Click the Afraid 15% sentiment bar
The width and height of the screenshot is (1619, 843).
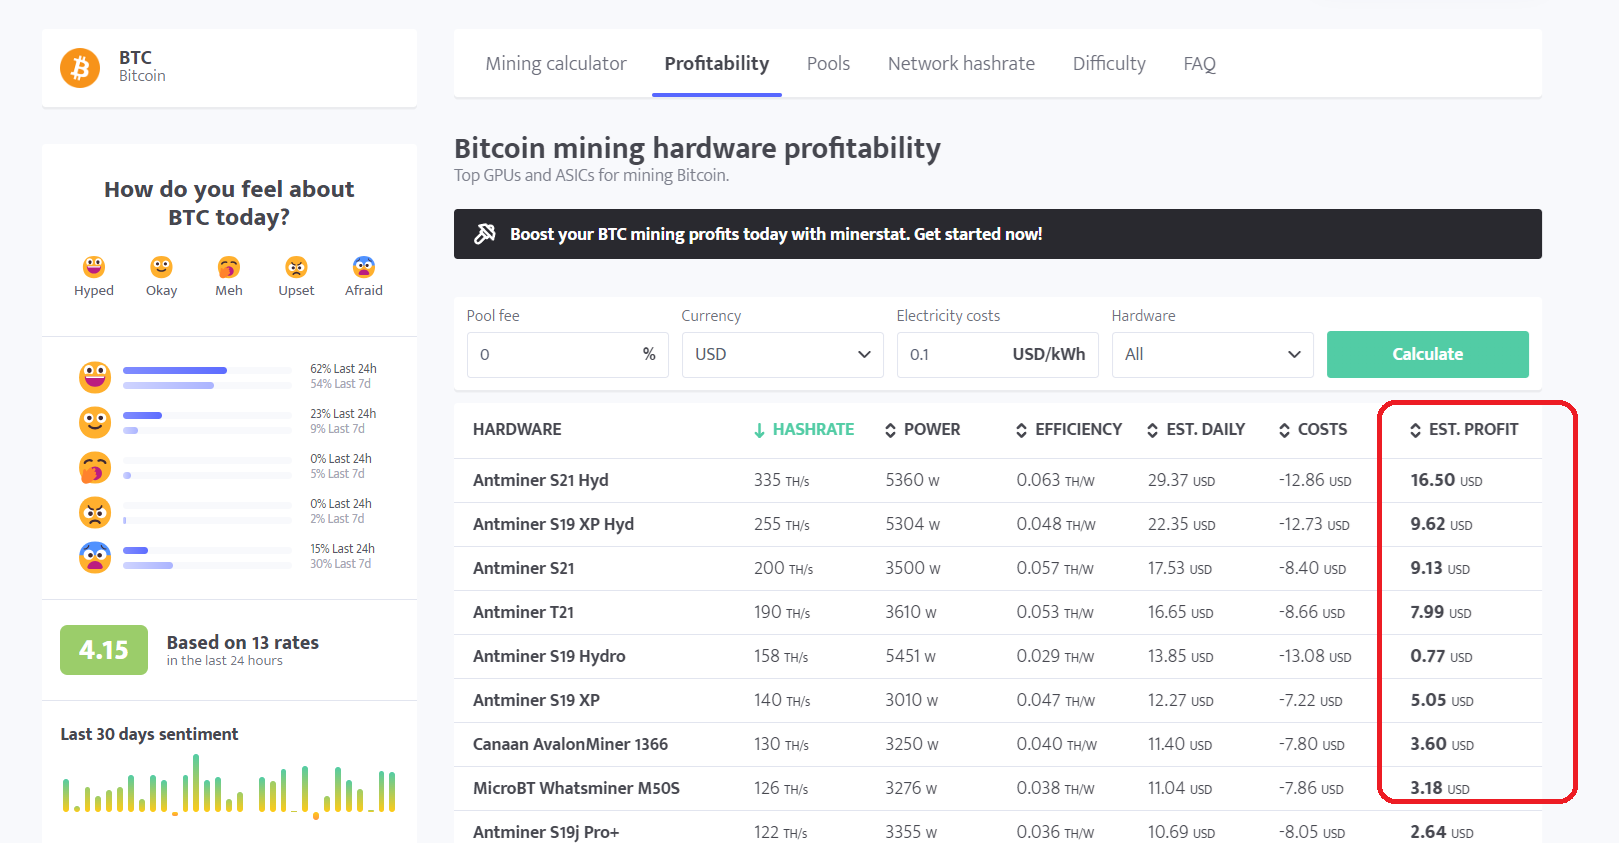[x=207, y=550]
